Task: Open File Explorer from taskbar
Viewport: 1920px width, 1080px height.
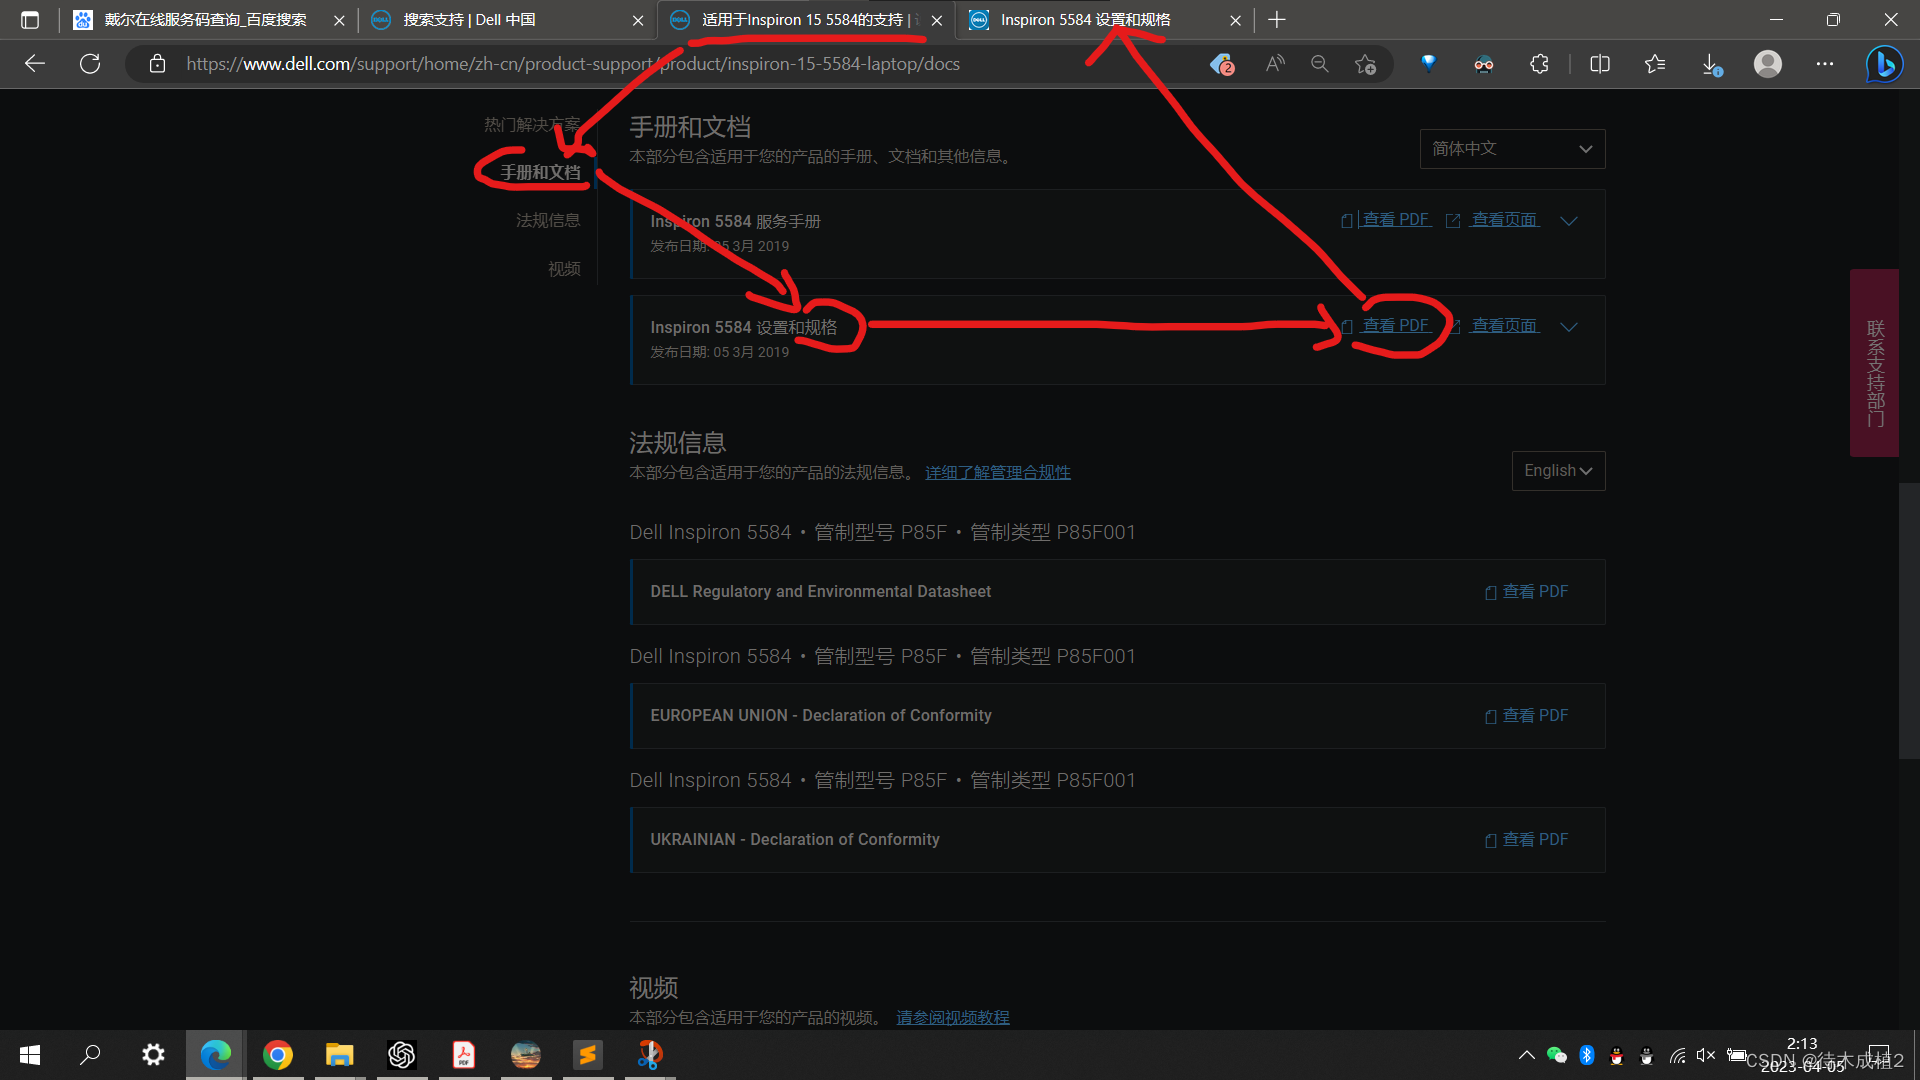Action: click(x=340, y=1054)
